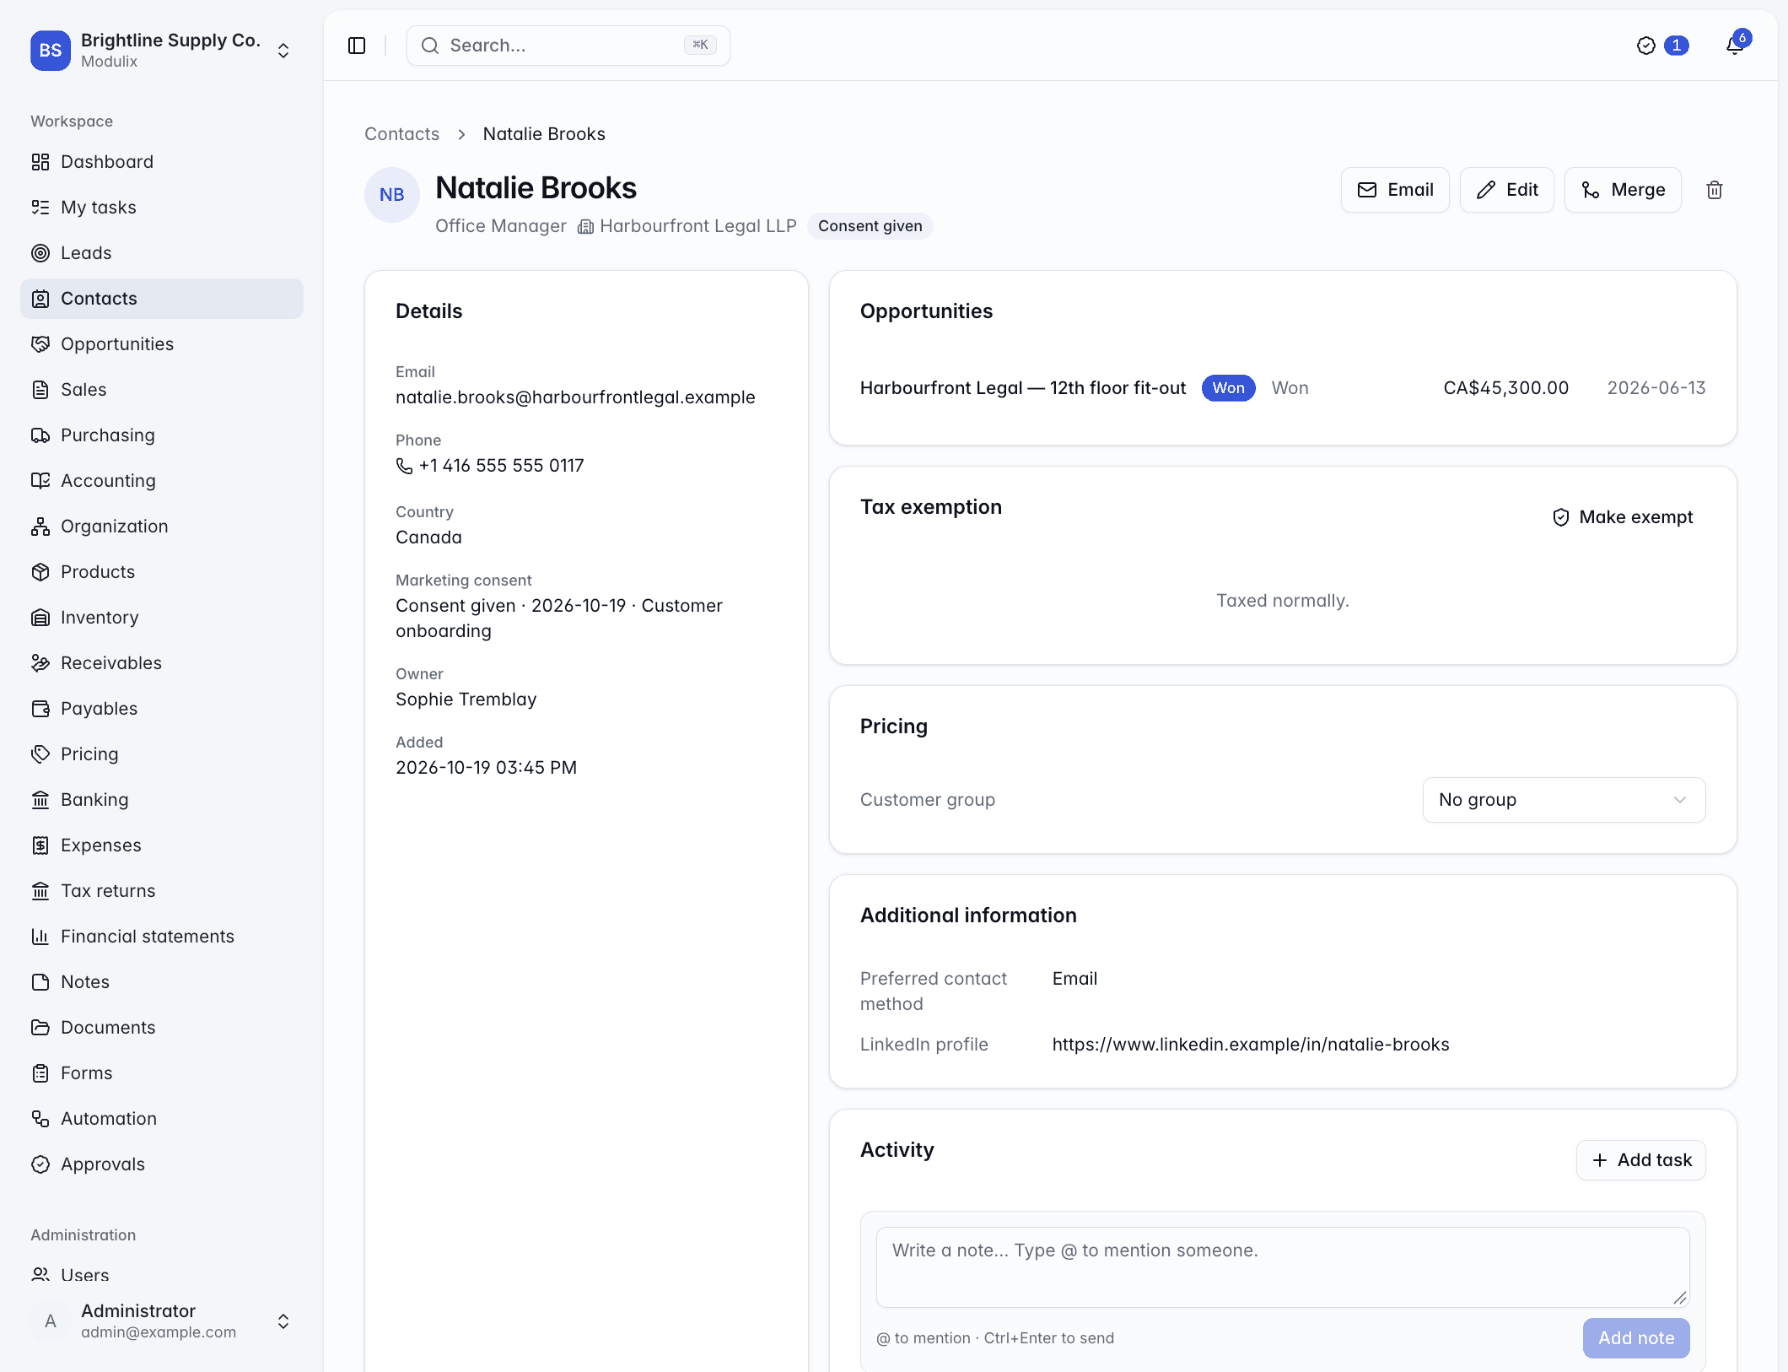Open Dashboard in sidebar
This screenshot has height=1372, width=1788.
click(162, 162)
